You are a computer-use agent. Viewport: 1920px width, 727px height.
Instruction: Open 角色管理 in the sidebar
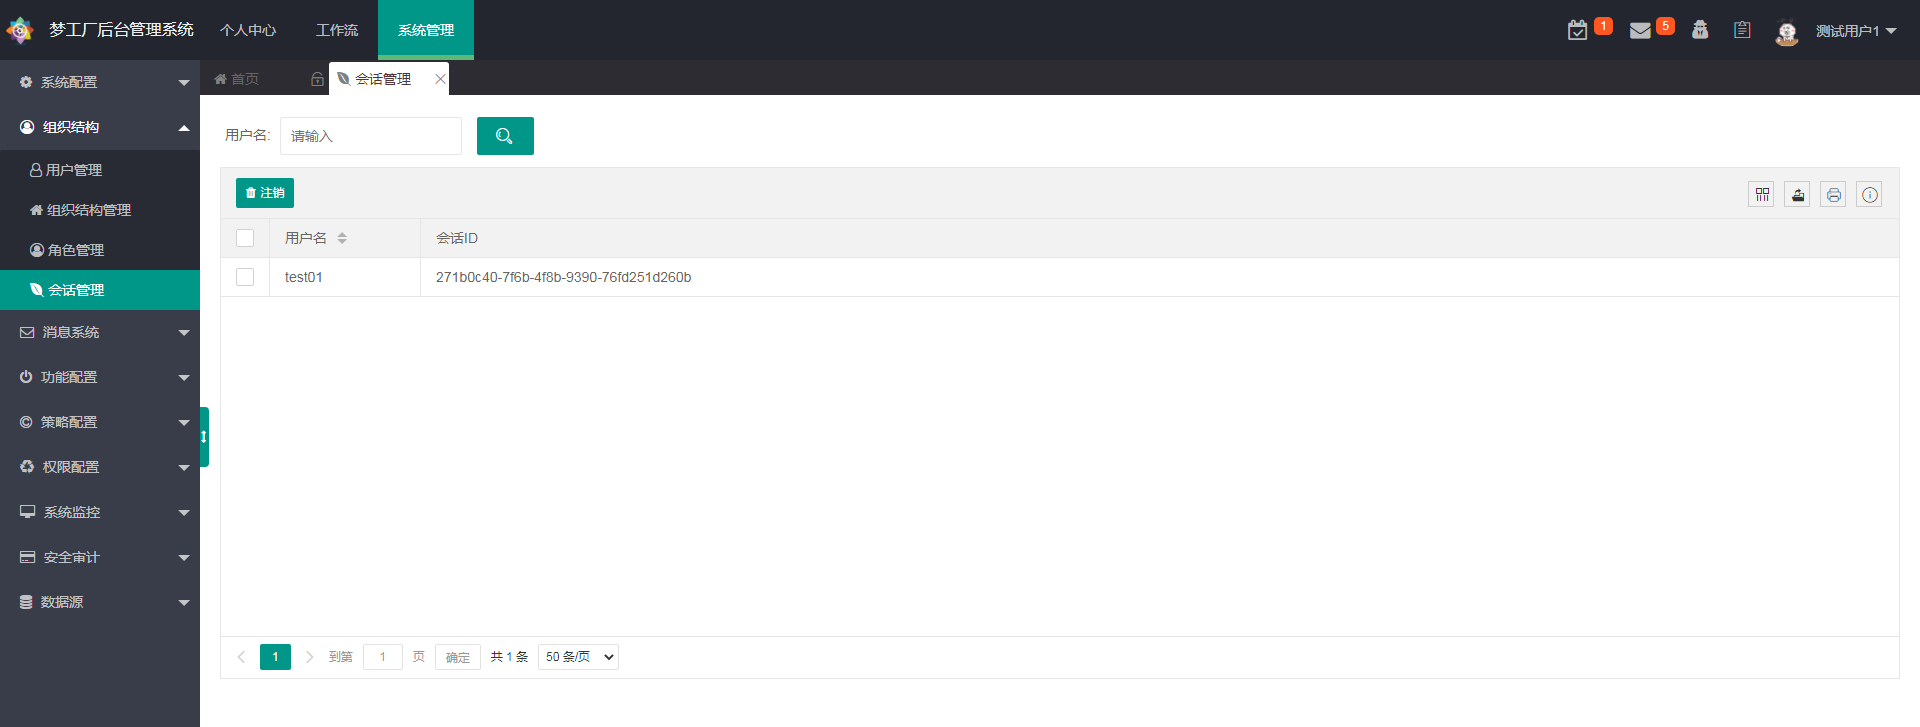[x=100, y=250]
